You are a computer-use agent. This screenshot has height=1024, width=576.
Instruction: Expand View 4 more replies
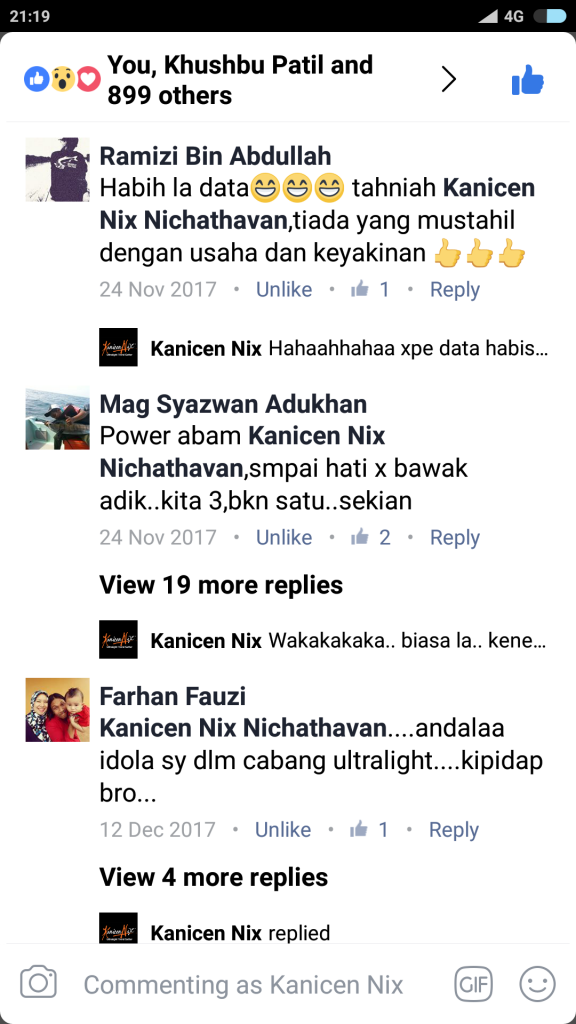214,876
